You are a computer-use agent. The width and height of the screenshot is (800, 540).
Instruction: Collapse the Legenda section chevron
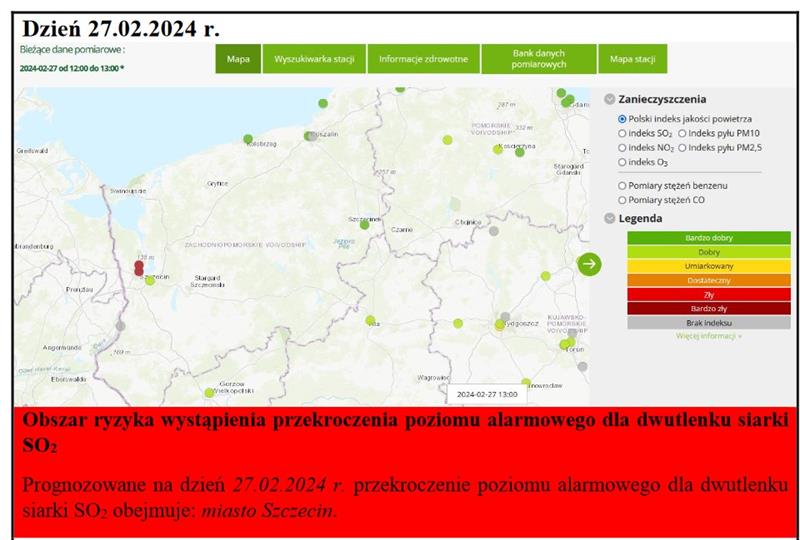tap(609, 218)
